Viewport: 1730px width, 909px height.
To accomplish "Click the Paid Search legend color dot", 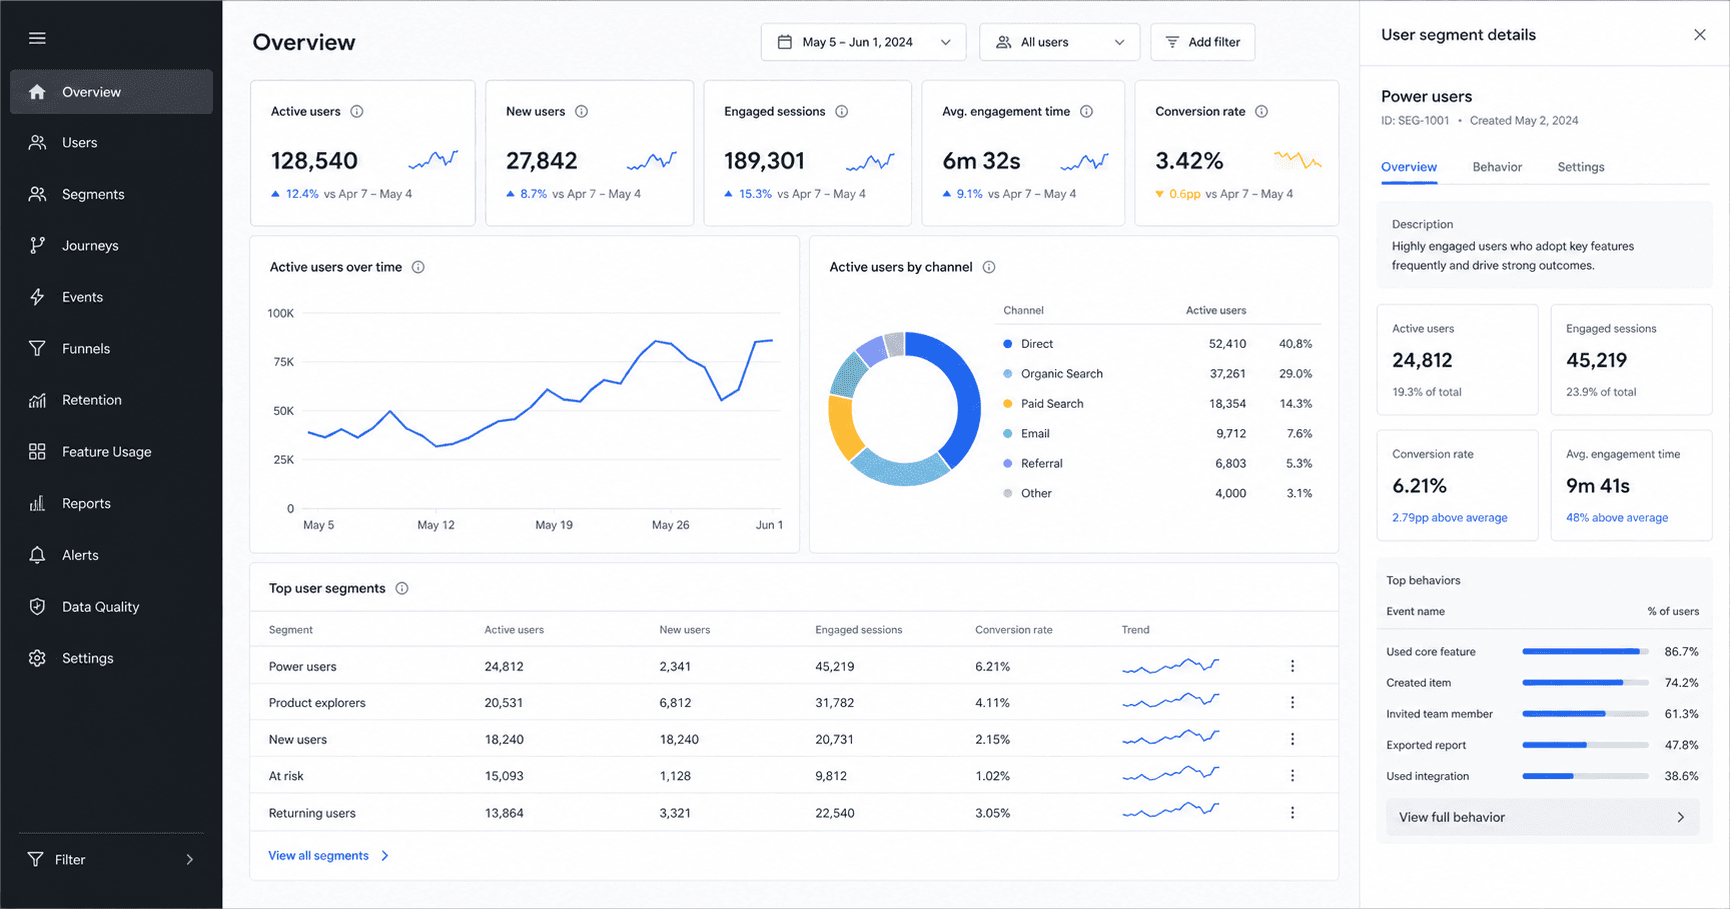I will [1008, 404].
